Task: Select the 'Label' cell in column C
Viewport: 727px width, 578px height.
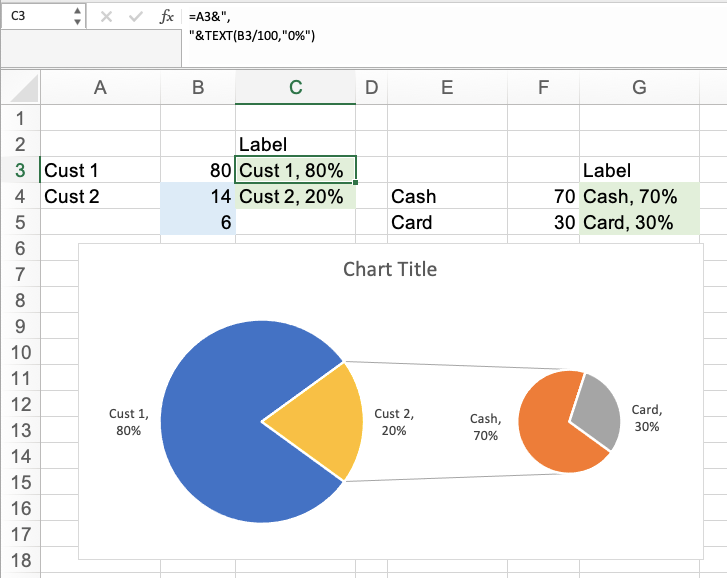Action: pyautogui.click(x=295, y=144)
